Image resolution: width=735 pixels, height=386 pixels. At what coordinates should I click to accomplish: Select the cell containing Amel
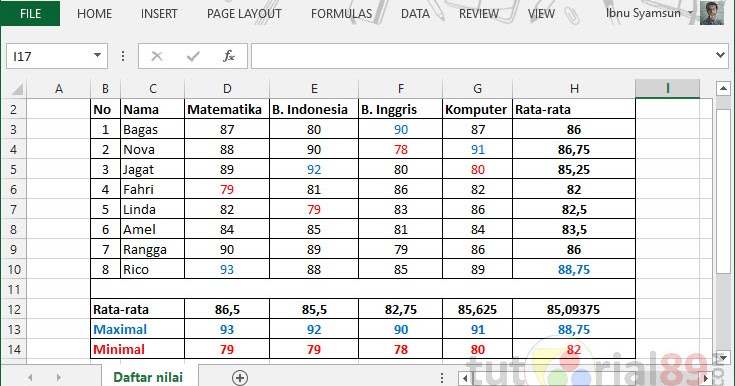coord(152,229)
